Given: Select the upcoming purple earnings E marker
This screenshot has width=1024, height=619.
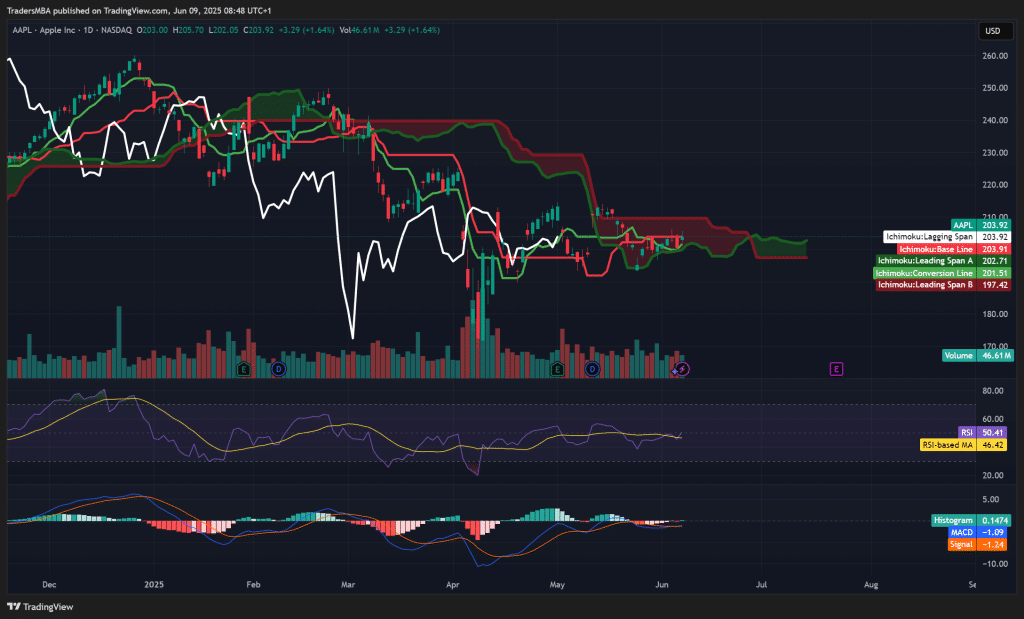Looking at the screenshot, I should click(836, 369).
